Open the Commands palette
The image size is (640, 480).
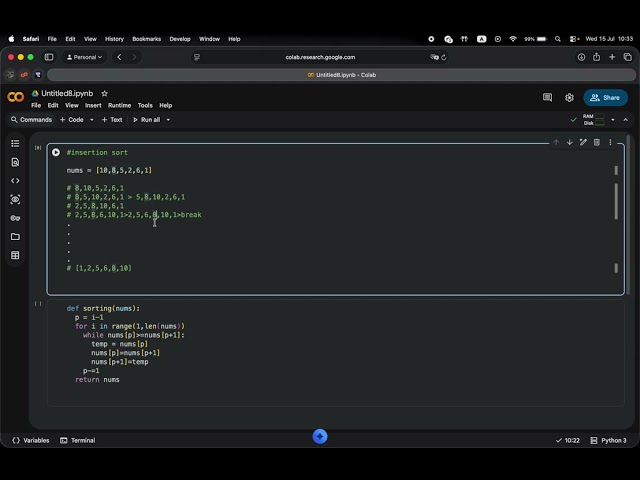(31, 120)
